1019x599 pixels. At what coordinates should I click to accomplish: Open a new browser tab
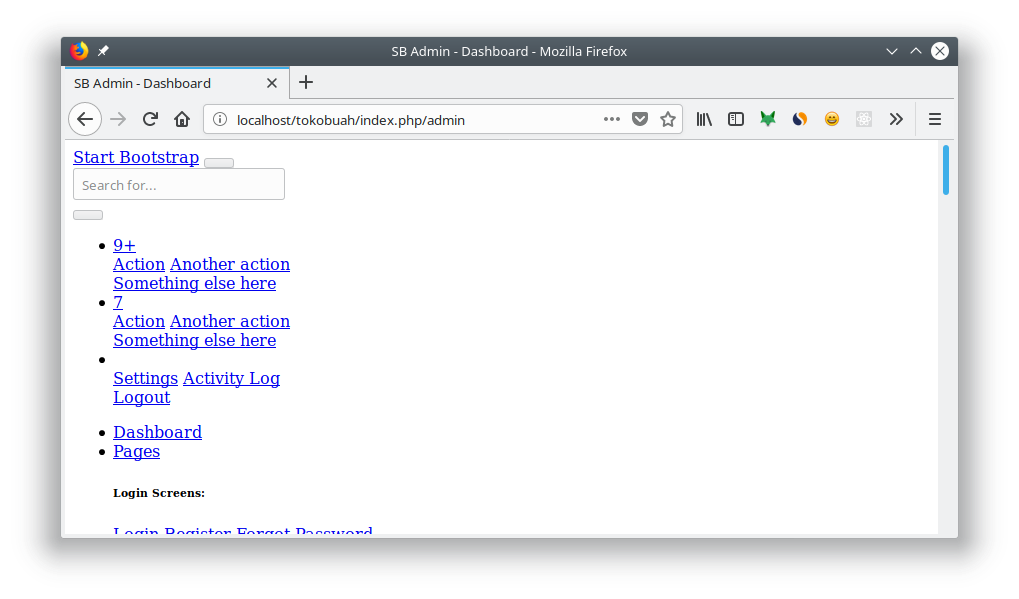point(305,83)
